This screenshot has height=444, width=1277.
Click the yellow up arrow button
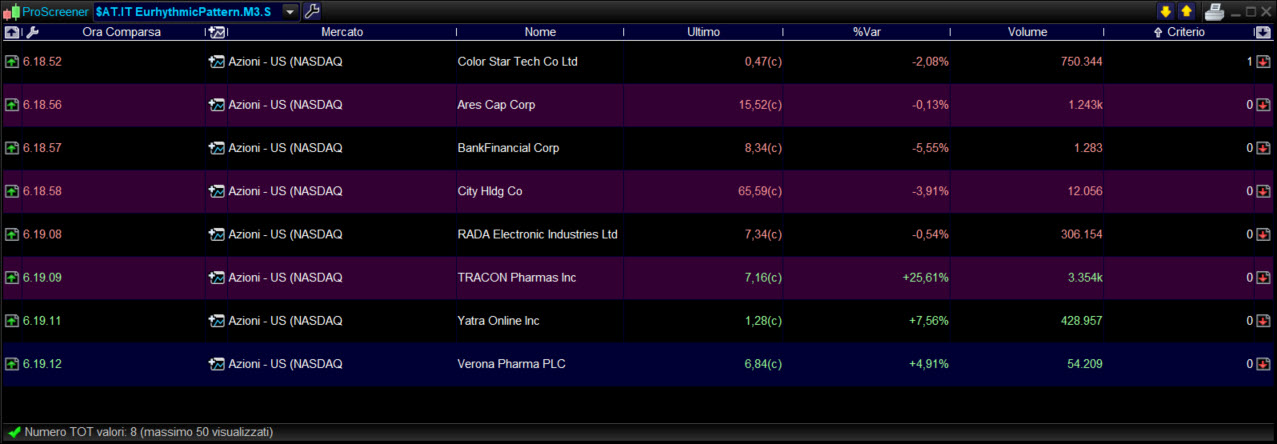[x=1186, y=12]
